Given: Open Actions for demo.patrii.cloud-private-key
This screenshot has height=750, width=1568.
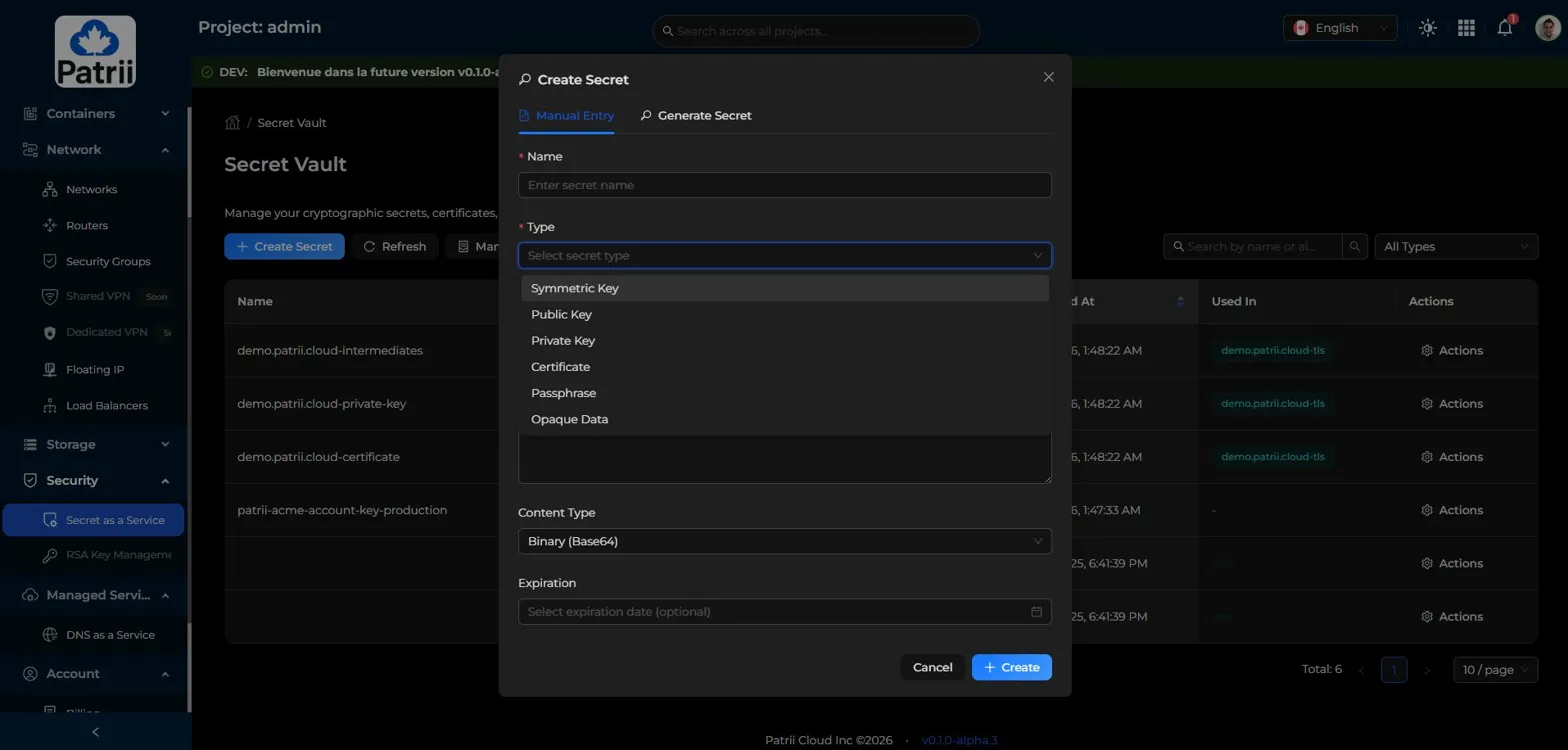Looking at the screenshot, I should point(1452,404).
